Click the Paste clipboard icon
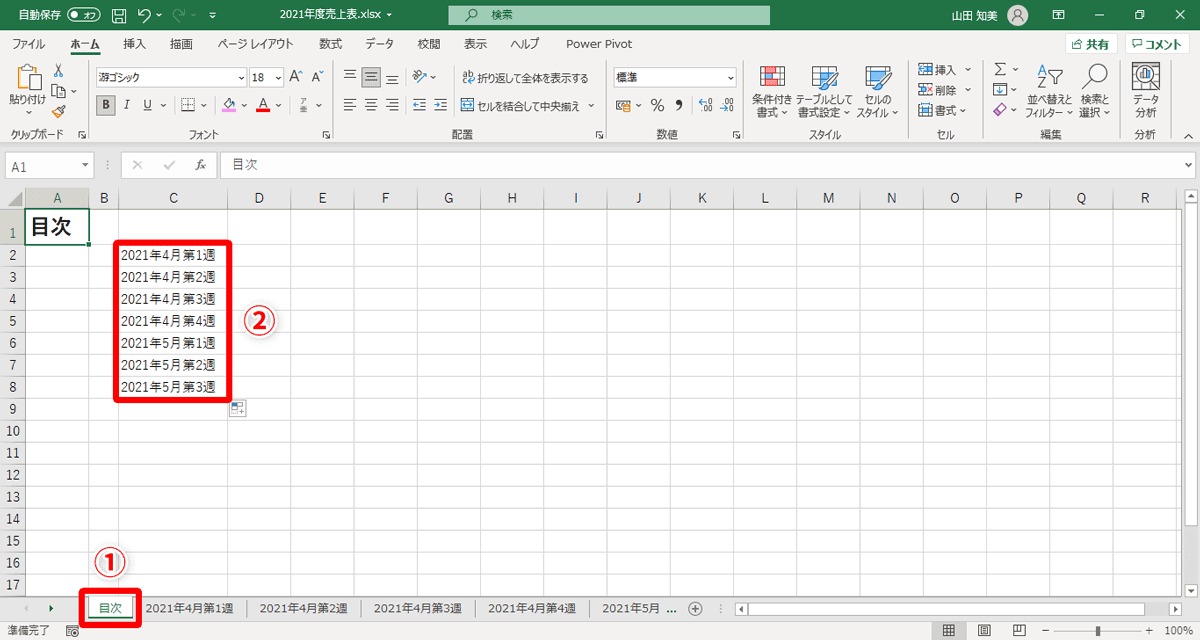The width and height of the screenshot is (1200, 640). pyautogui.click(x=27, y=78)
